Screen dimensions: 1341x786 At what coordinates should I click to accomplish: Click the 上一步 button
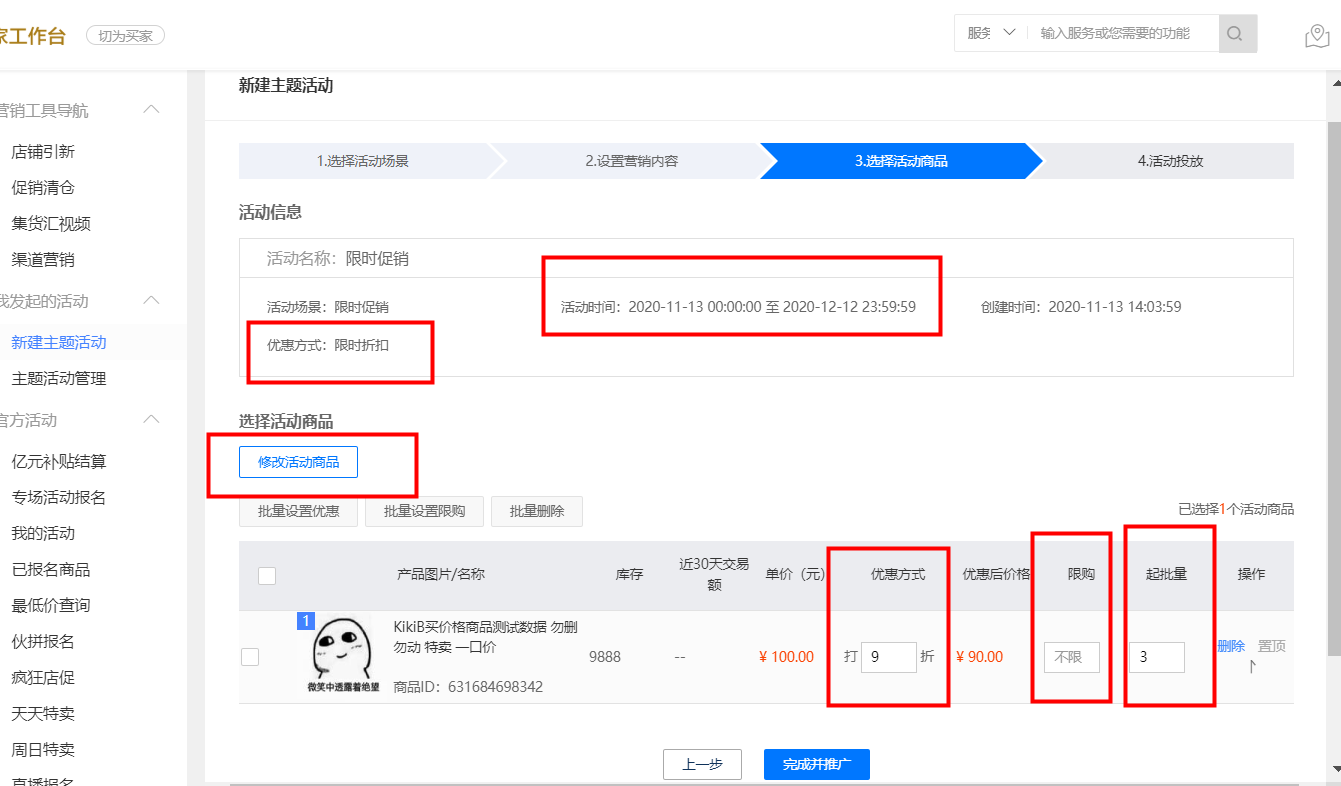point(702,763)
